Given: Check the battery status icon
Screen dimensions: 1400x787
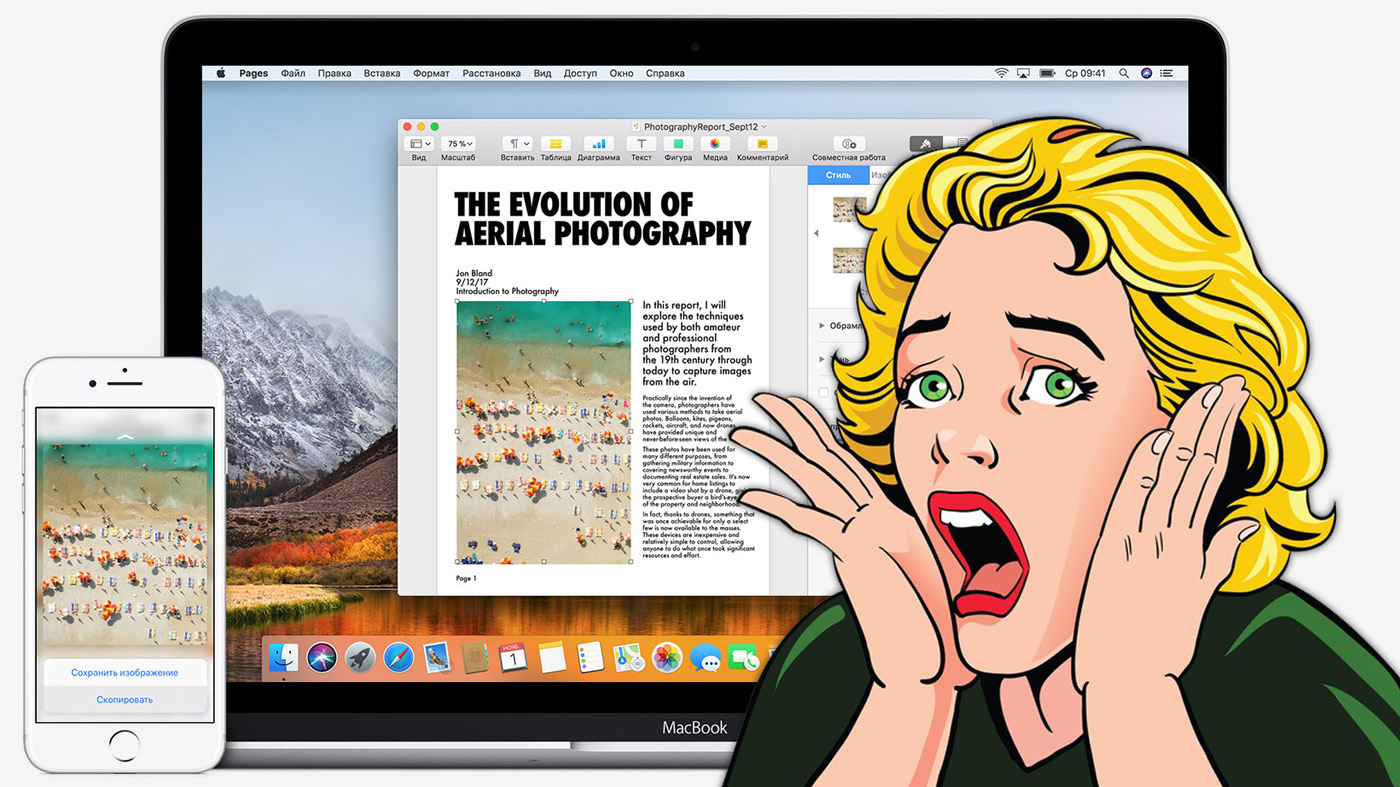Looking at the screenshot, I should pos(1047,73).
